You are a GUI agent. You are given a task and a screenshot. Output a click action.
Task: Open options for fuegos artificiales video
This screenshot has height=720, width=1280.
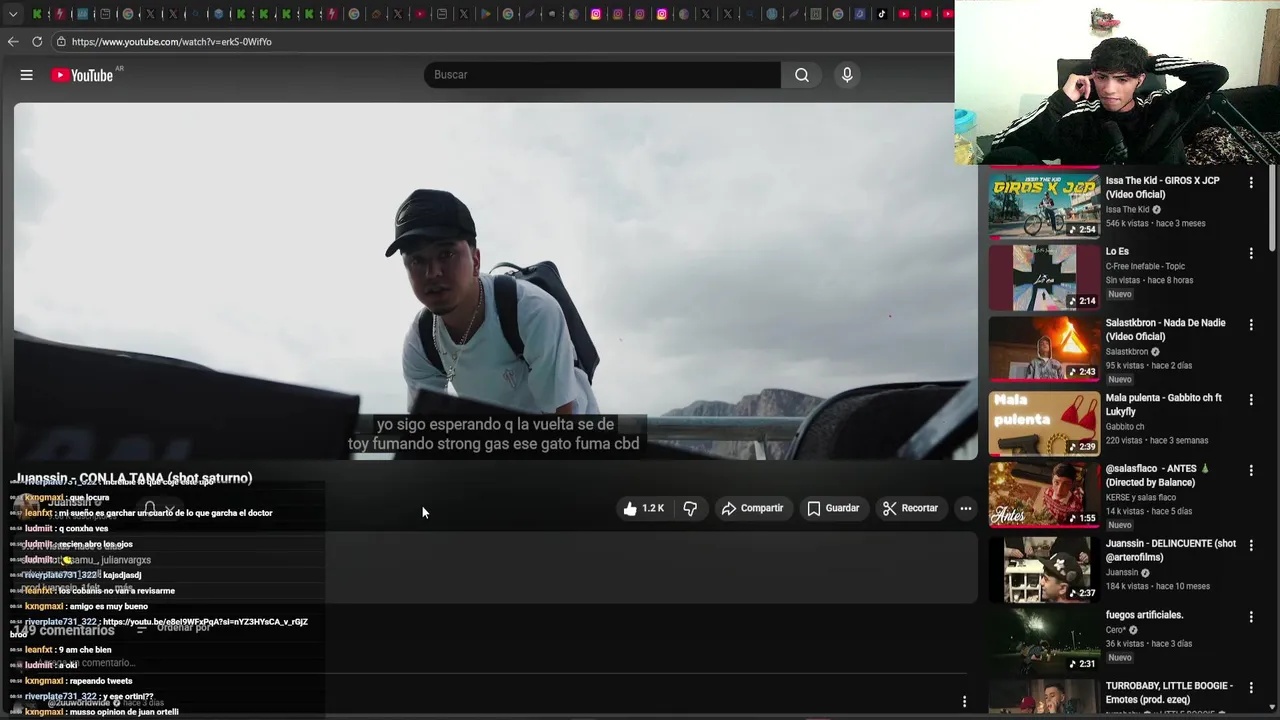tap(1251, 617)
